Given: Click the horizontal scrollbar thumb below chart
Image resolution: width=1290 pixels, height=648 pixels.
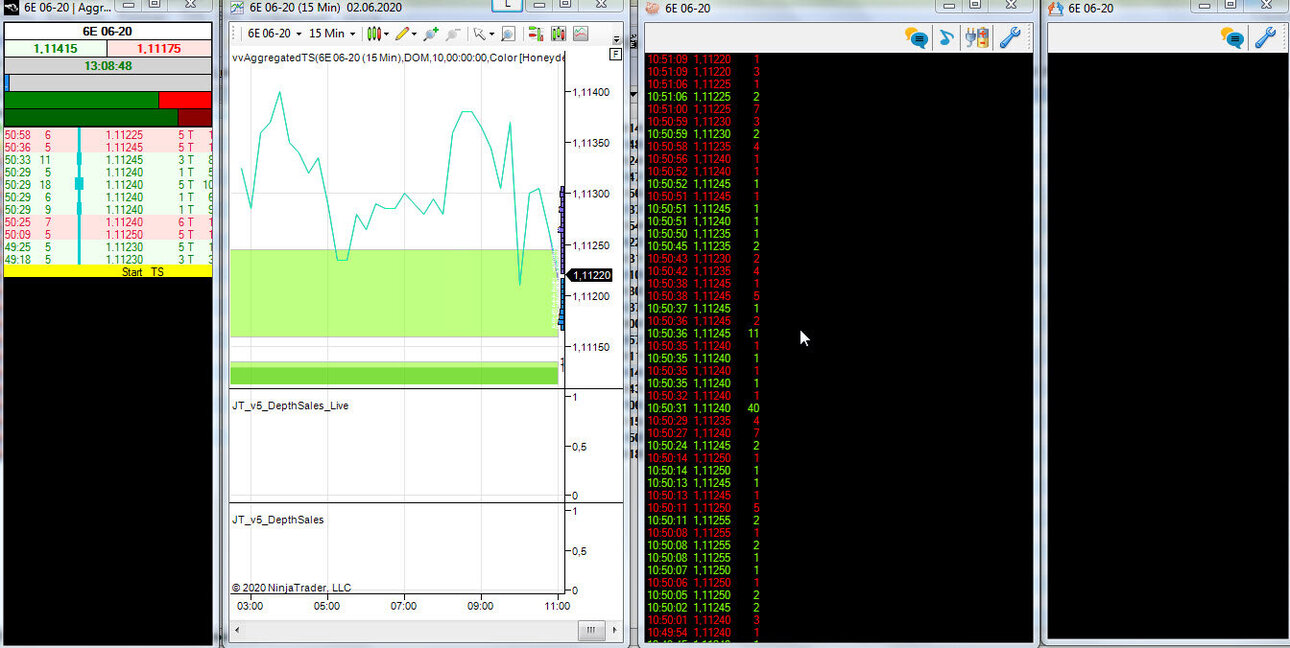Looking at the screenshot, I should click(x=592, y=630).
